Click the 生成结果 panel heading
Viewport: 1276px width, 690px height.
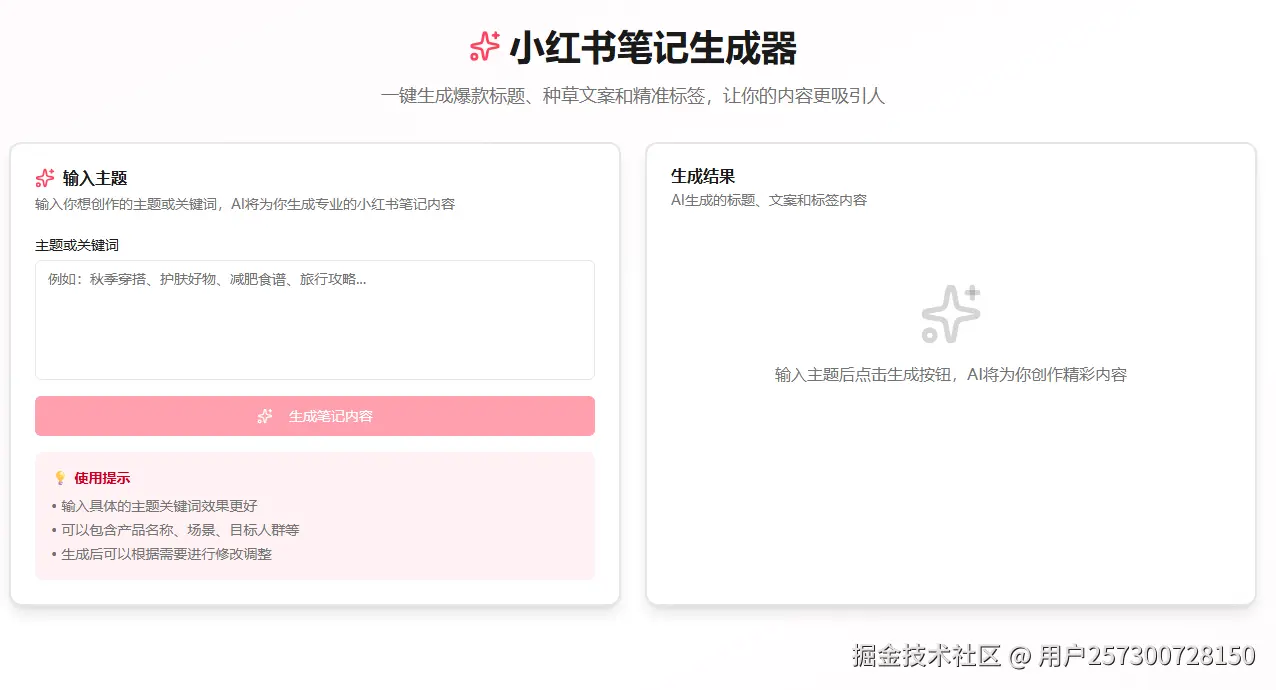coord(703,176)
